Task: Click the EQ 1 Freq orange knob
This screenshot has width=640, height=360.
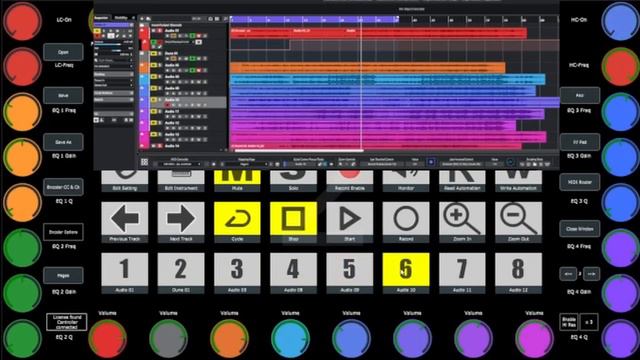Action: click(x=22, y=112)
